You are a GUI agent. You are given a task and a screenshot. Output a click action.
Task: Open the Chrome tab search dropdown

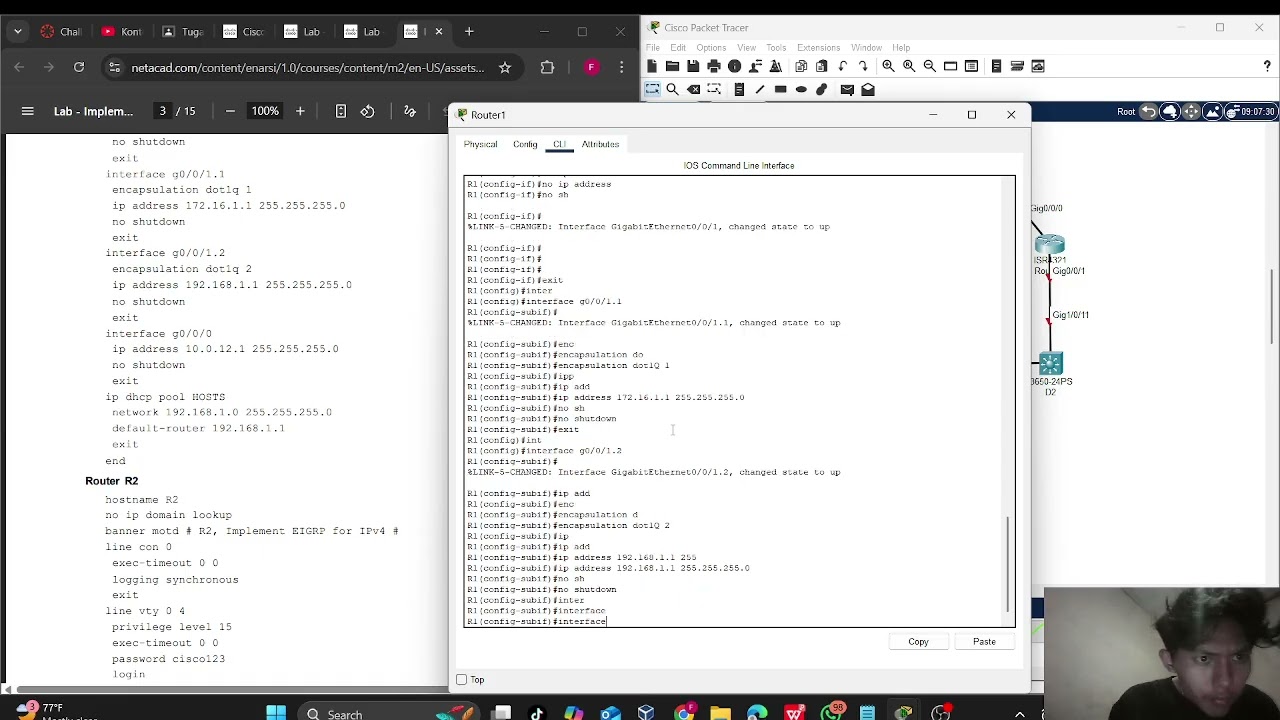[x=18, y=31]
